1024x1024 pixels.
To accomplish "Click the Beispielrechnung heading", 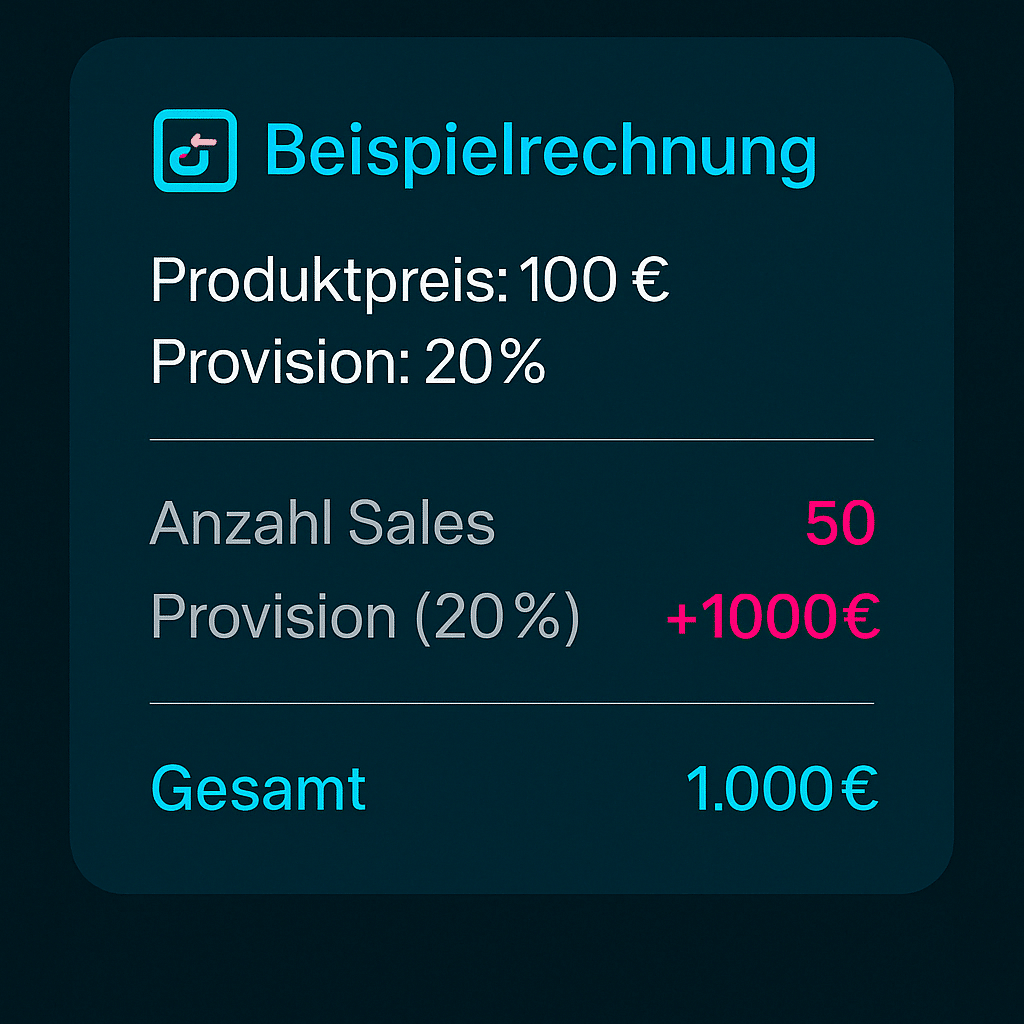I will tap(540, 152).
